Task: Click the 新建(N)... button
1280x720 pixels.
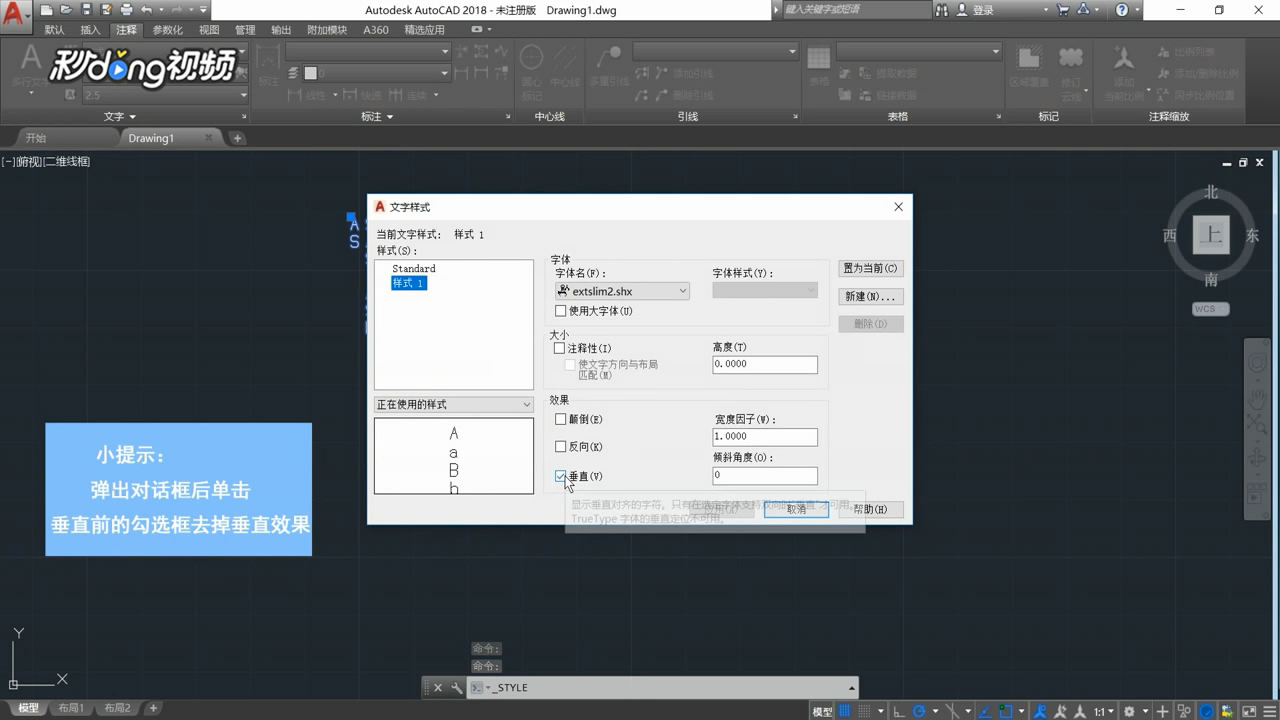Action: pos(871,296)
